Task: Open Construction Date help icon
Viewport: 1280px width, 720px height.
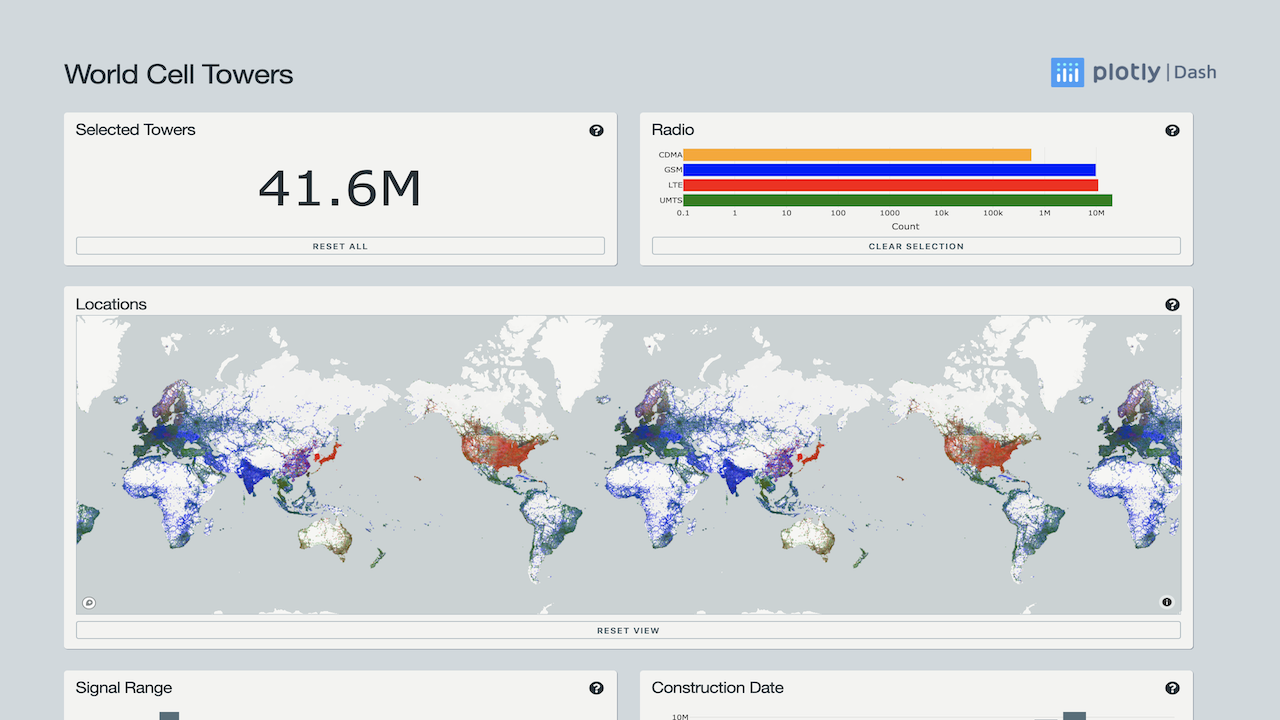Action: click(1172, 688)
